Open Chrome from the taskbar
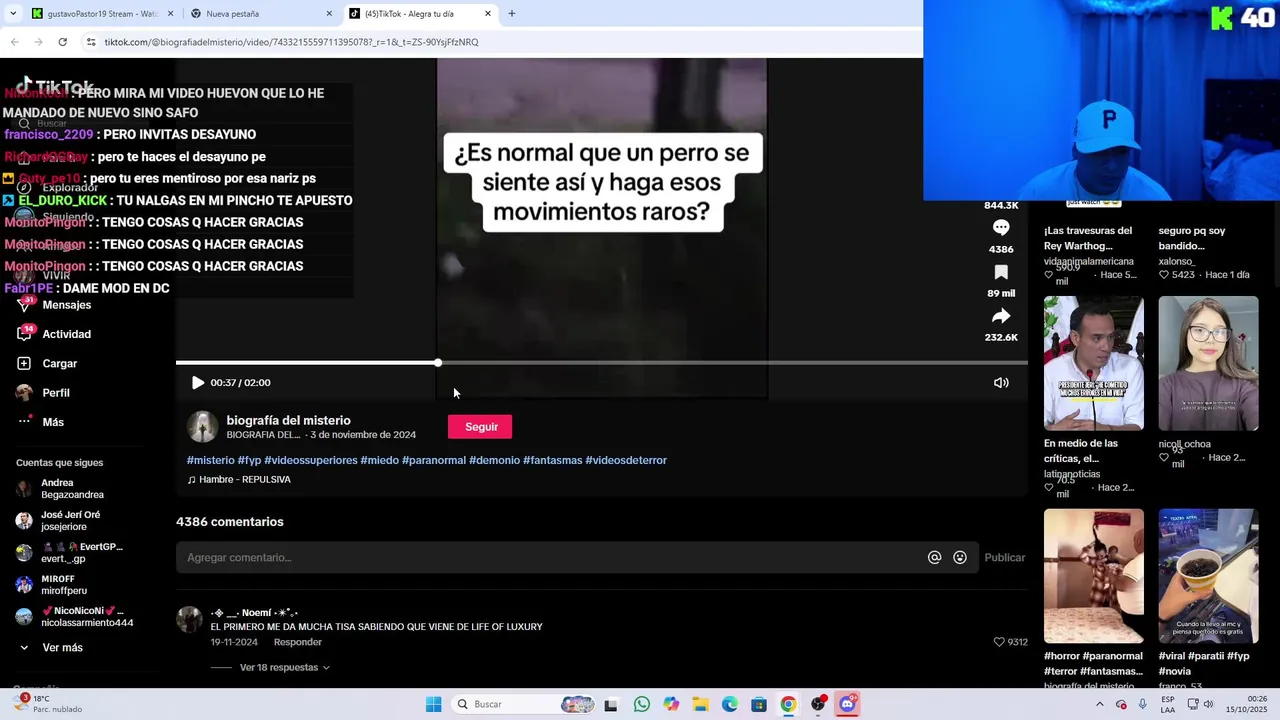This screenshot has width=1280, height=720. (789, 704)
